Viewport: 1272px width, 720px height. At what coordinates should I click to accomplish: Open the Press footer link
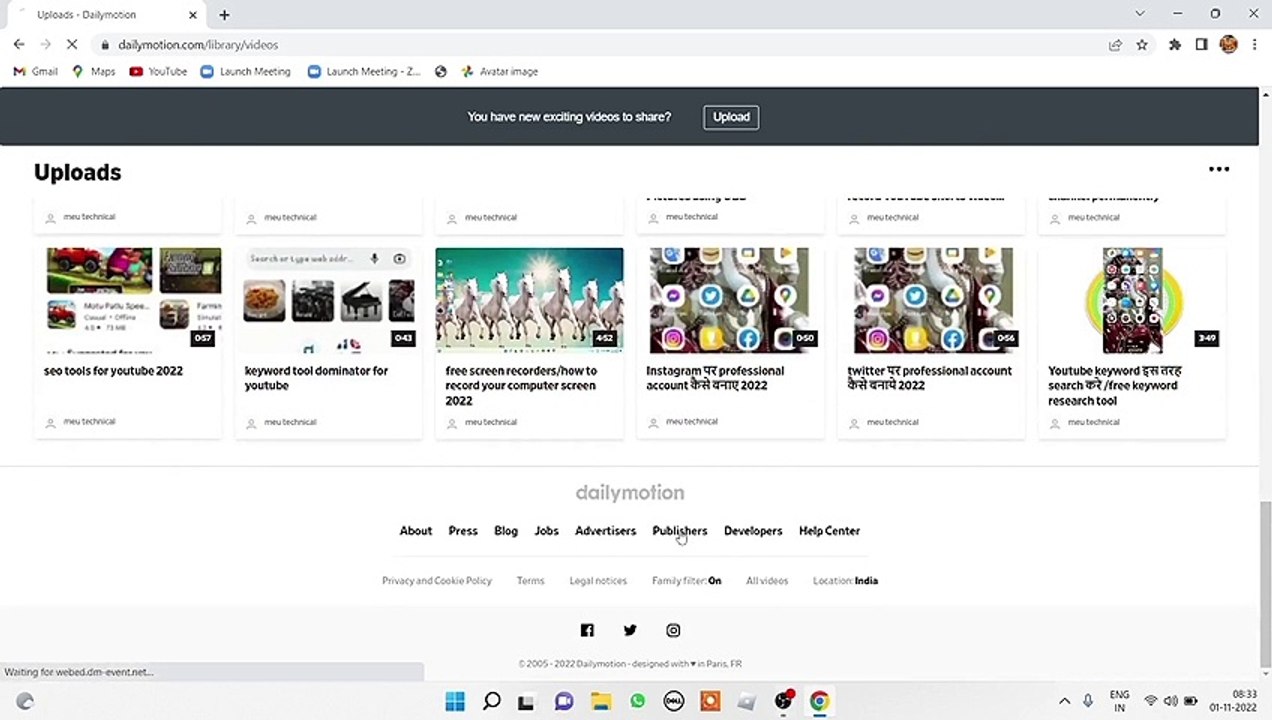[463, 531]
